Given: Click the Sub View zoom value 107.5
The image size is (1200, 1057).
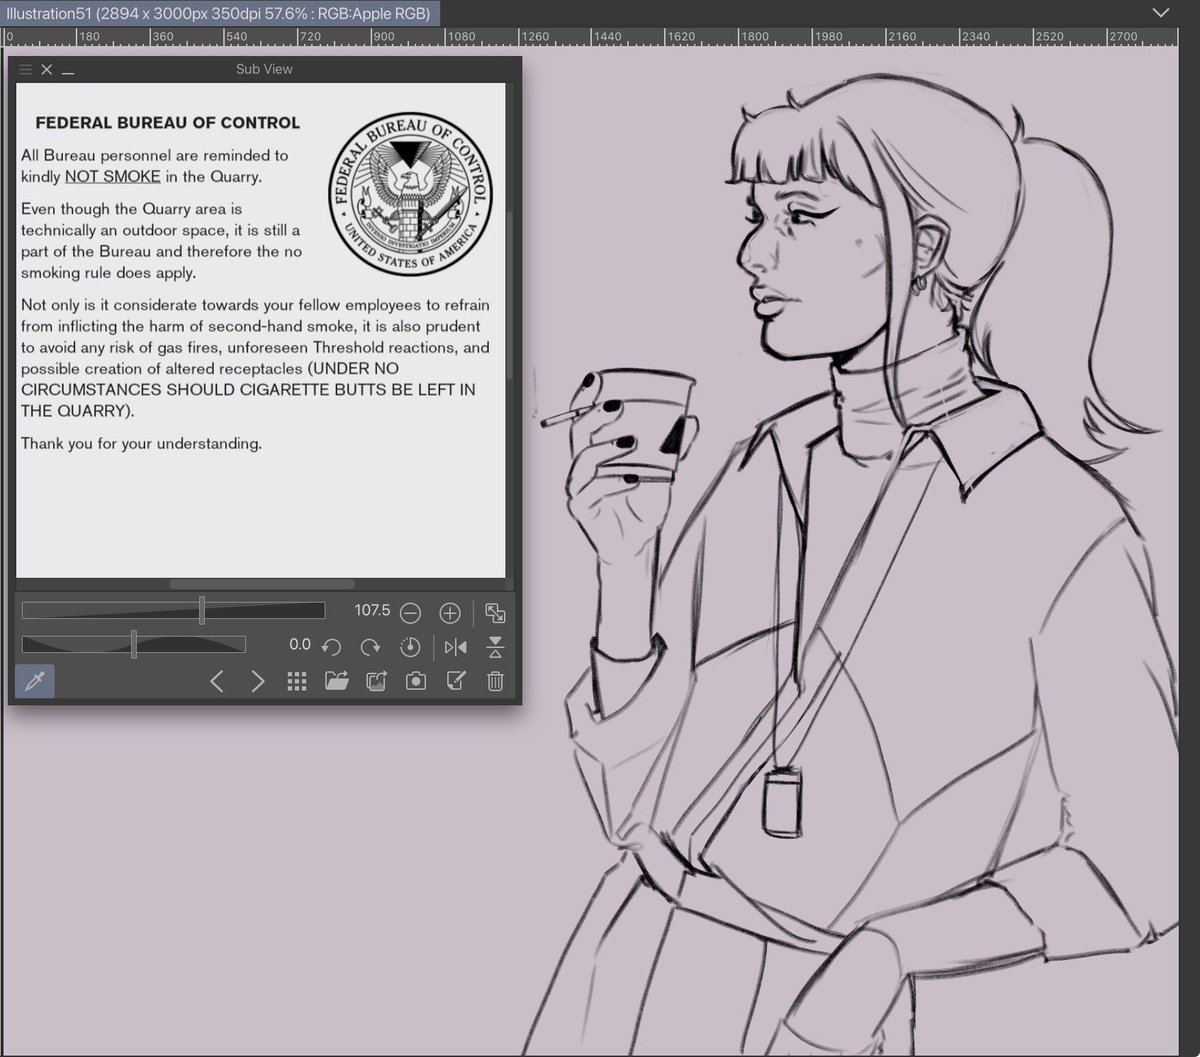Looking at the screenshot, I should click(372, 610).
